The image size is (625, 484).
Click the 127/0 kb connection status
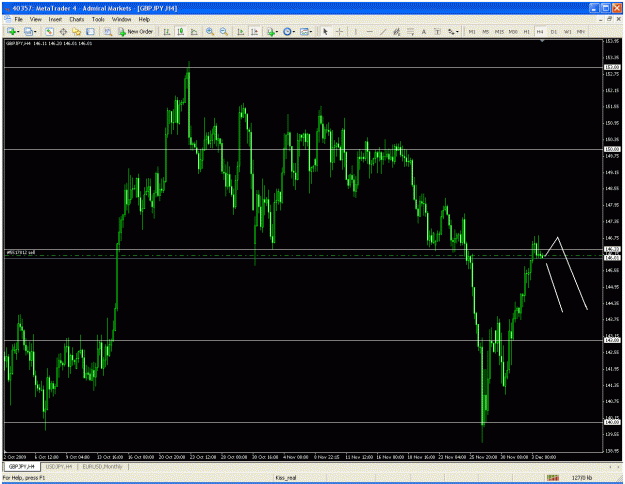(x=582, y=478)
